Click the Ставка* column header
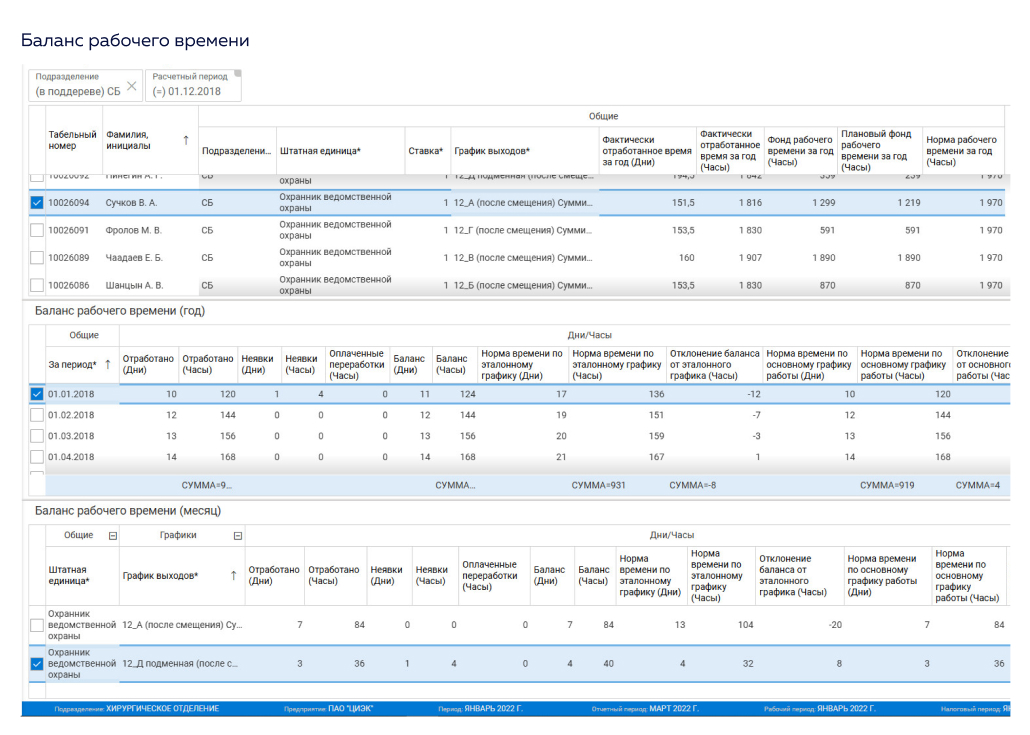The height and width of the screenshot is (735, 1030). click(426, 151)
